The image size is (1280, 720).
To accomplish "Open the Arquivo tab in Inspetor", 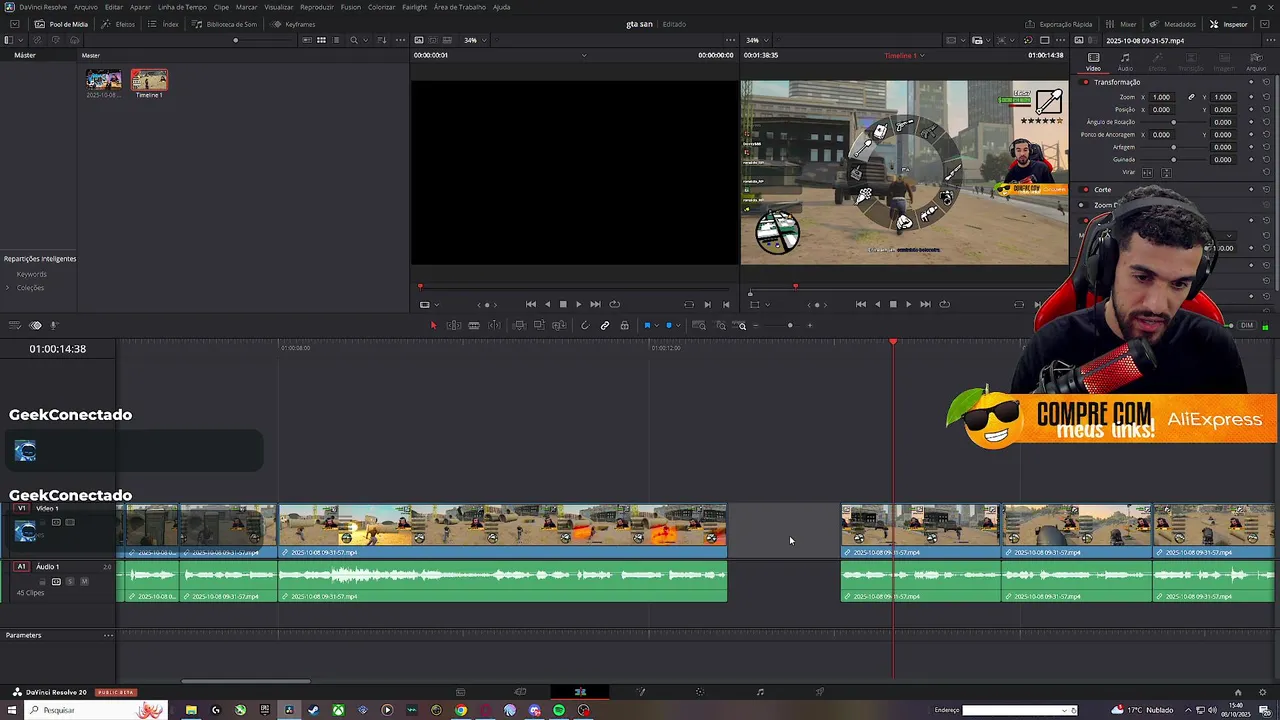I will click(1255, 62).
